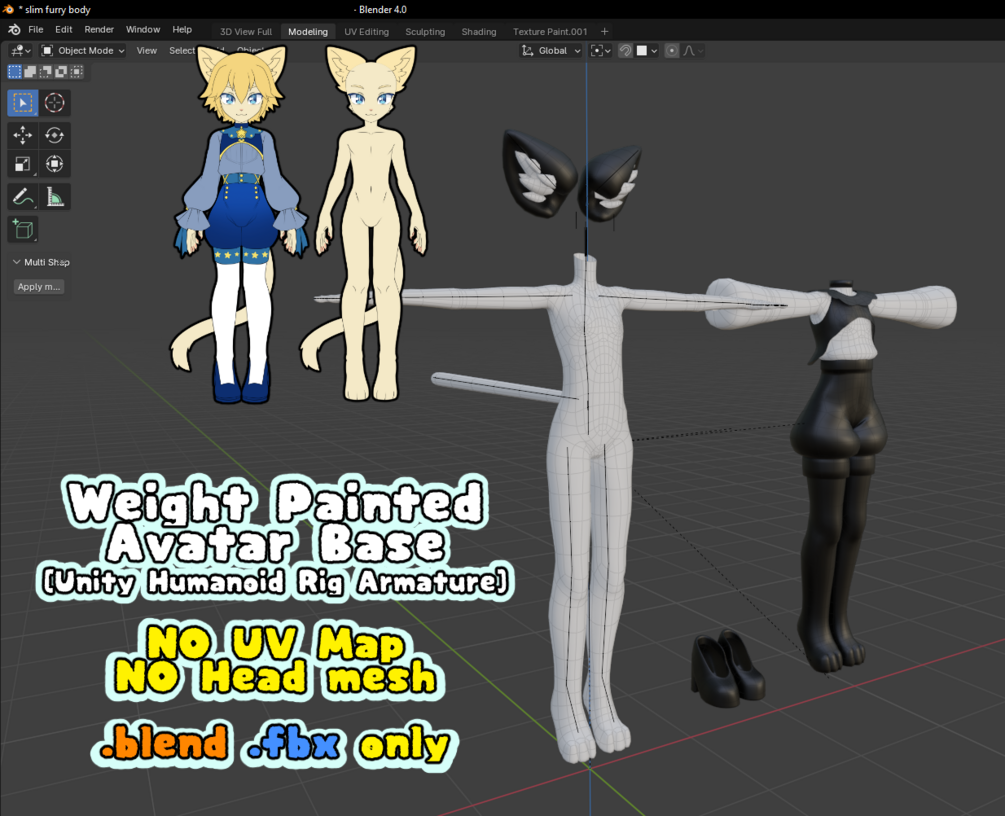Toggle proportional editing
Screen dimensions: 1005x816
(672, 51)
